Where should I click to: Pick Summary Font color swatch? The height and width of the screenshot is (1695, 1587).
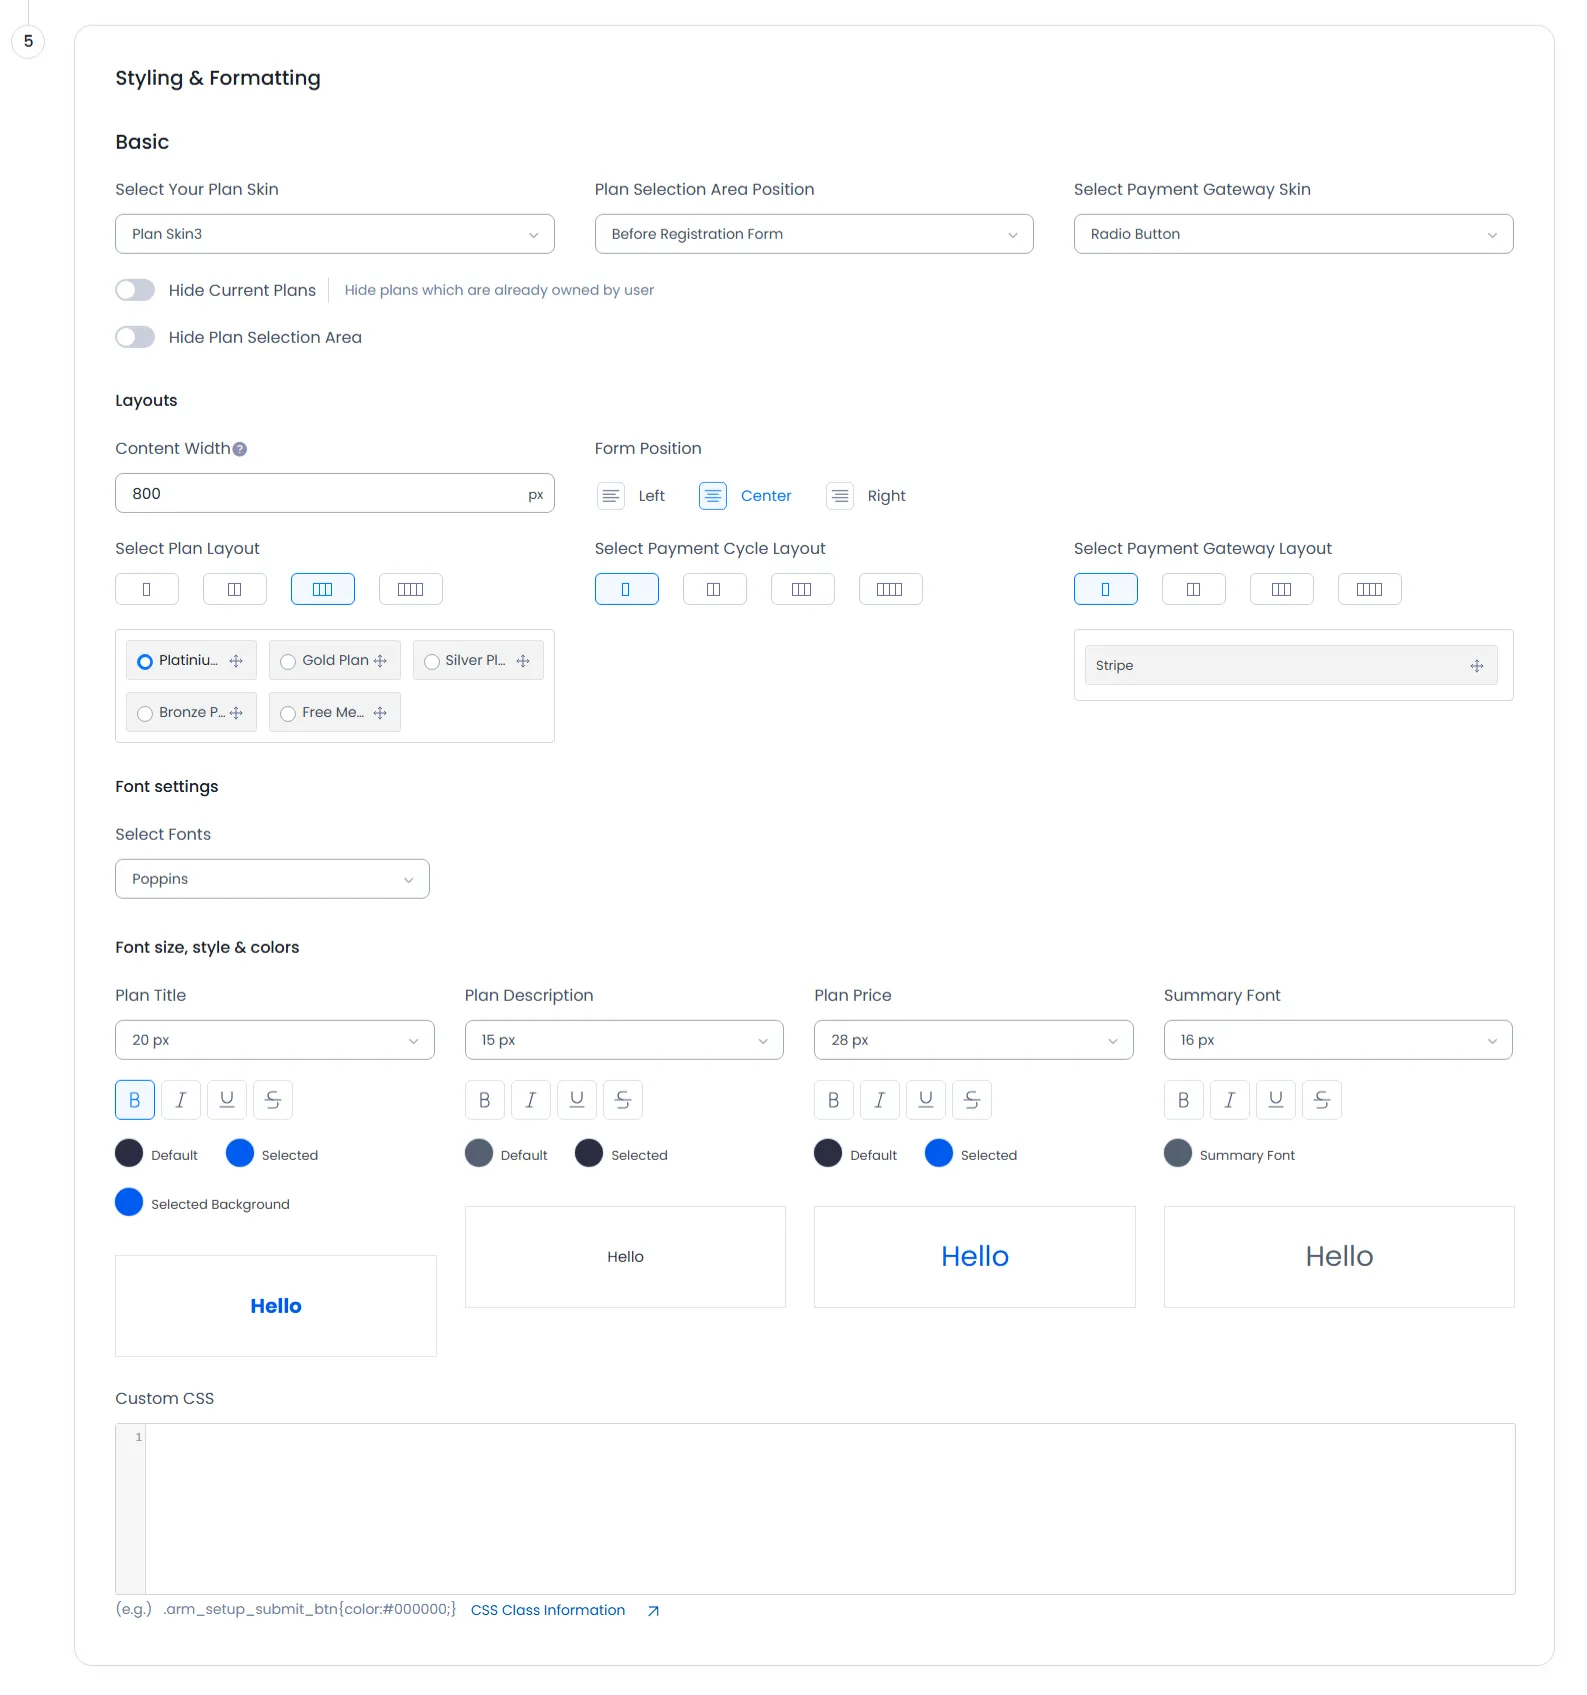(1178, 1153)
